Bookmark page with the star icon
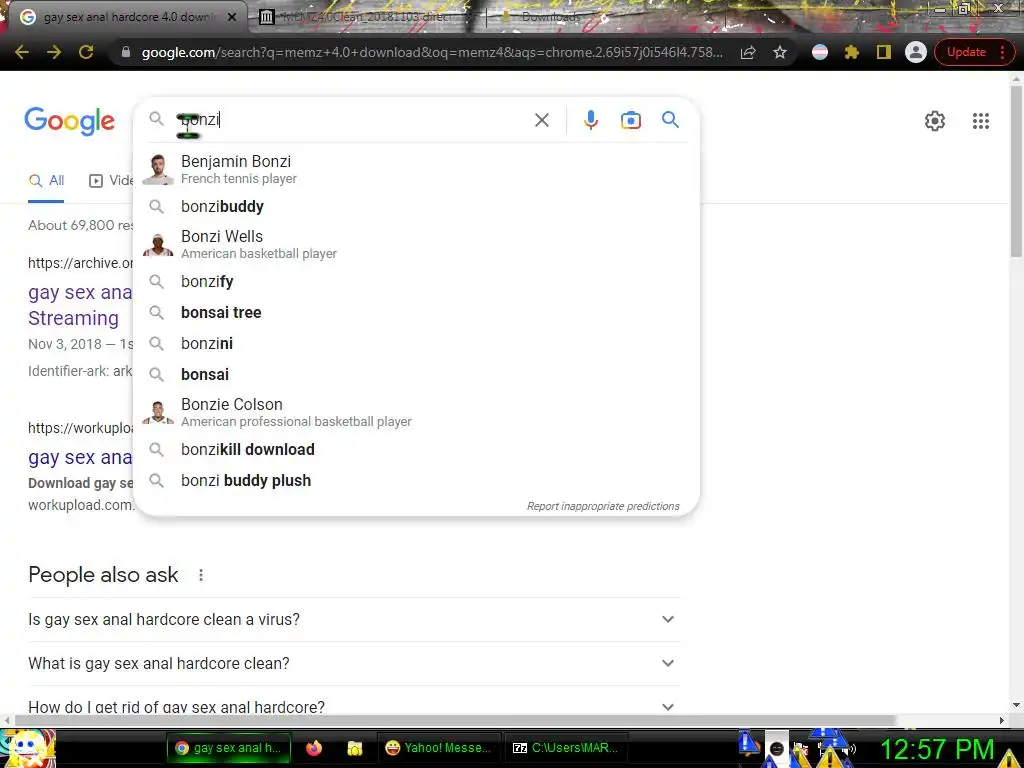 [x=780, y=52]
